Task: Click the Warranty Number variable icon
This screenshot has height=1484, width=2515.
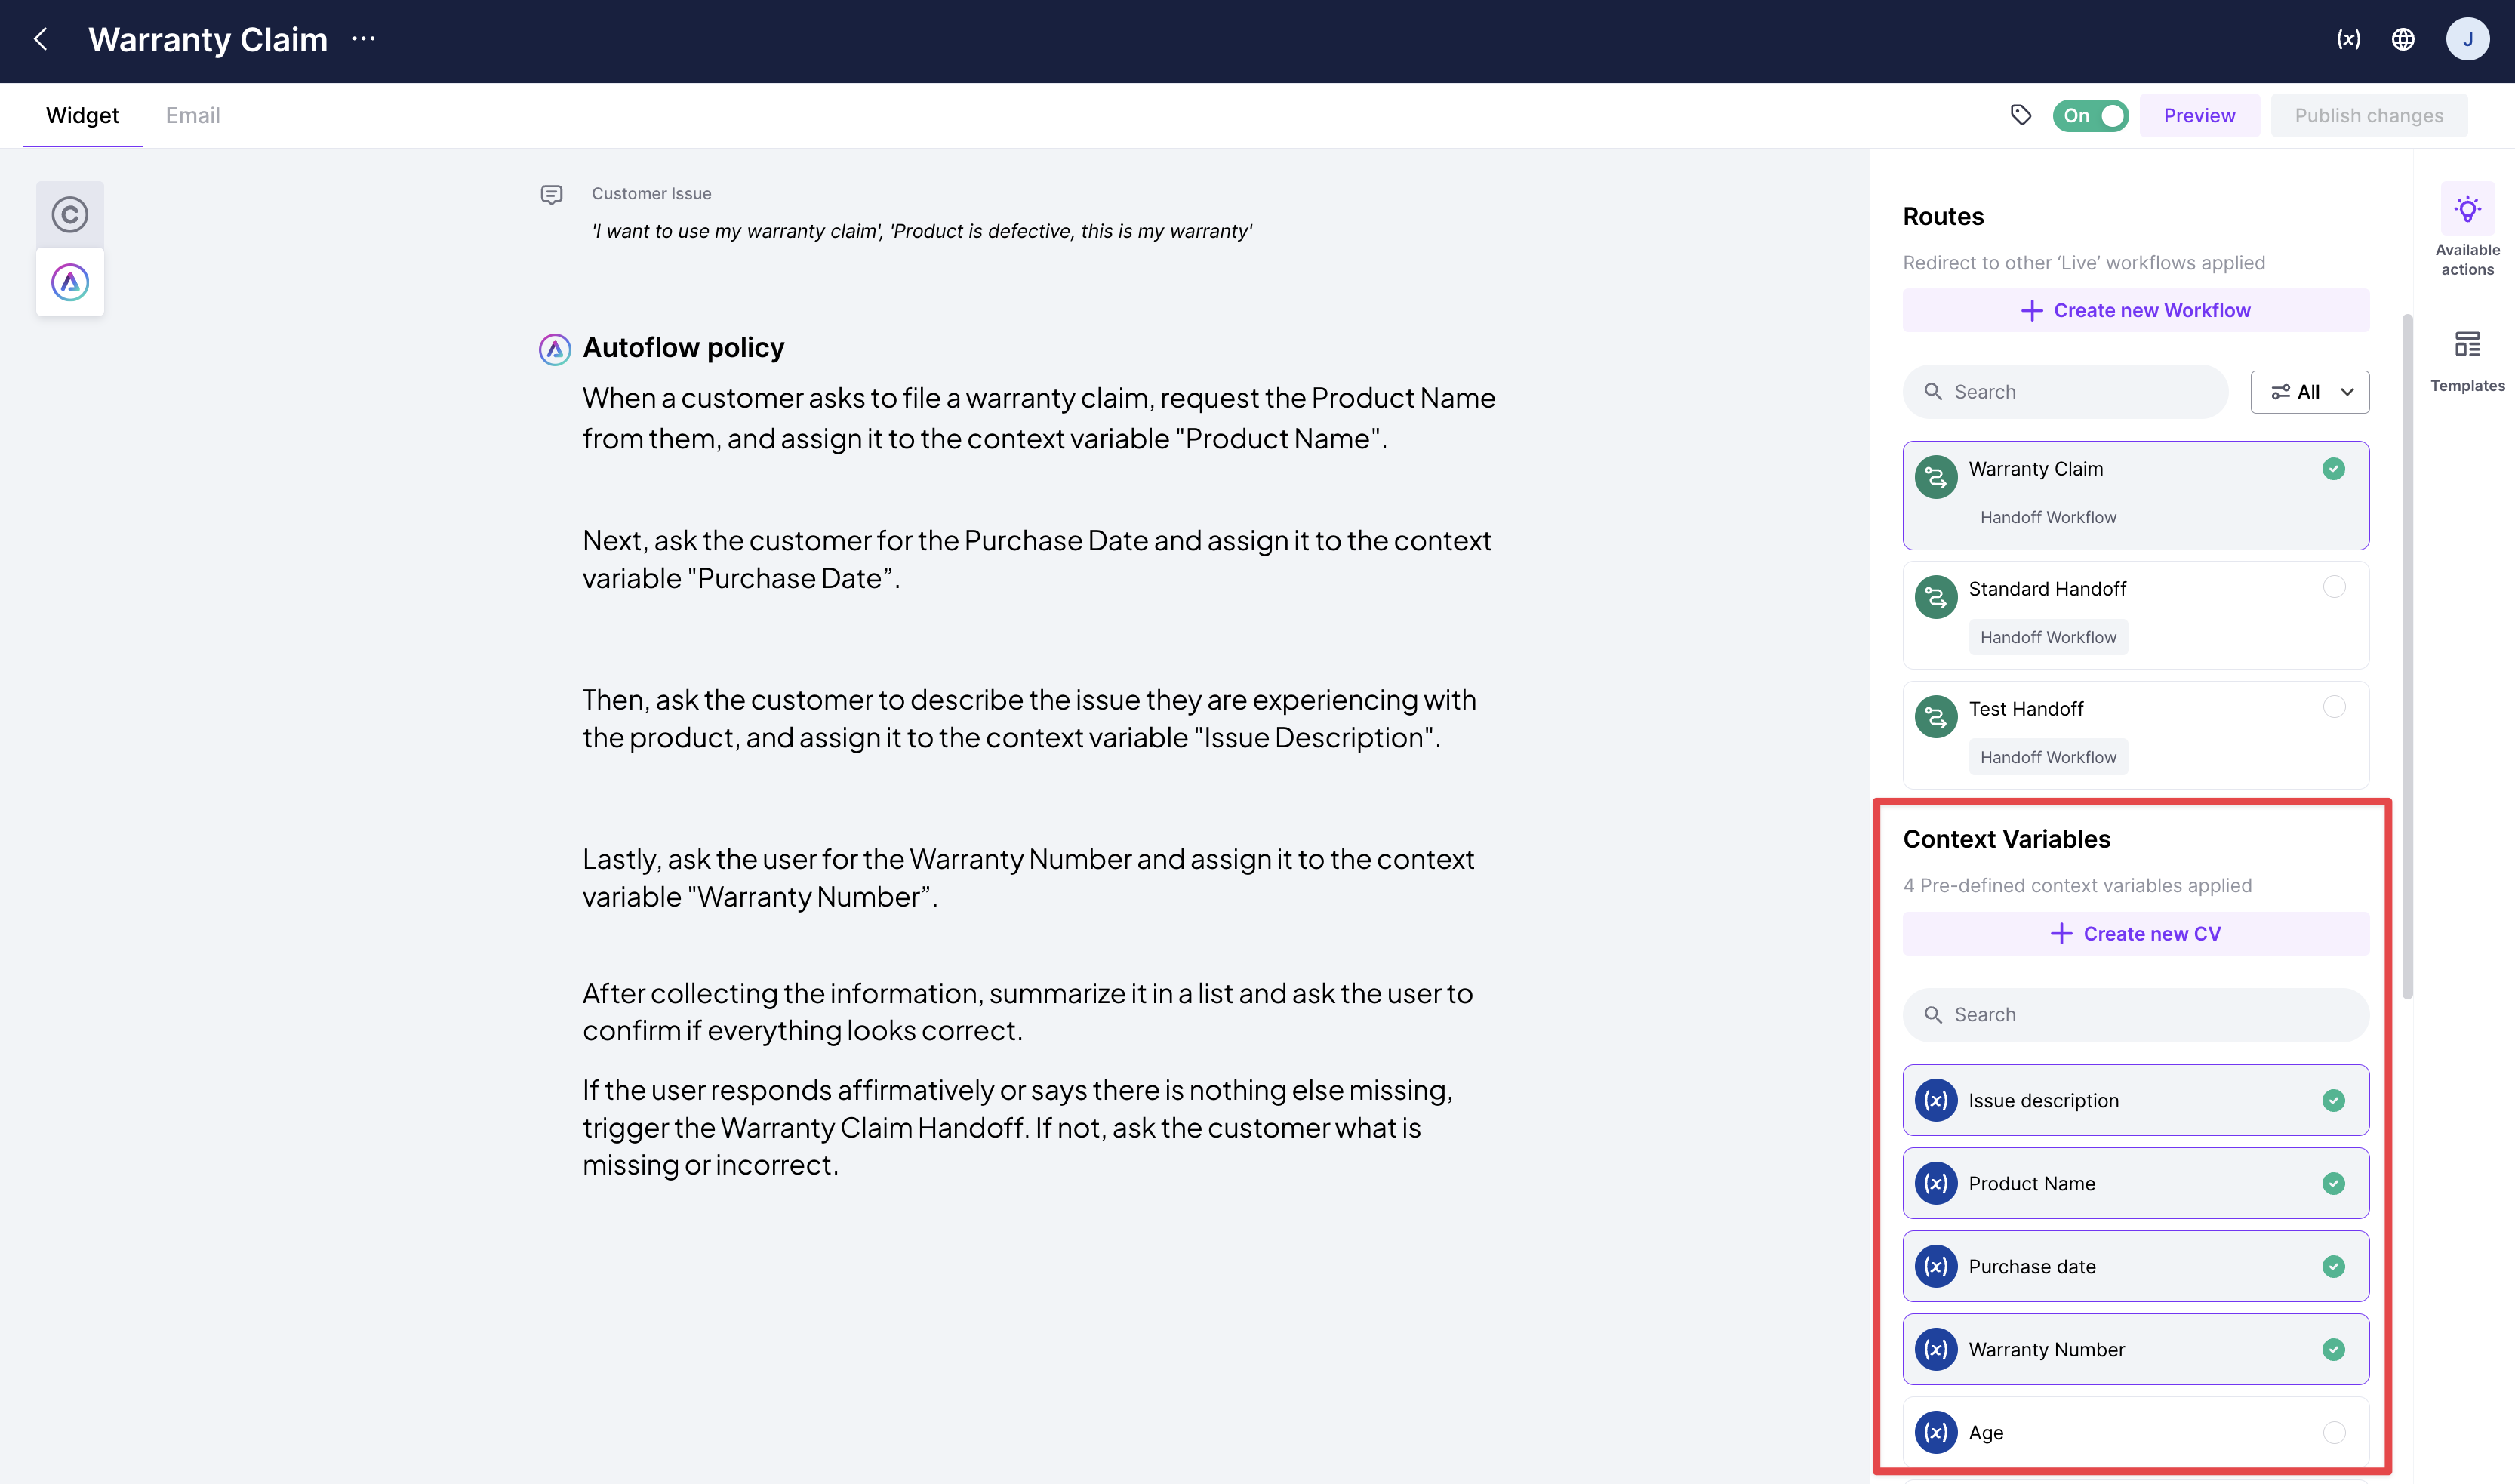Action: point(1936,1349)
